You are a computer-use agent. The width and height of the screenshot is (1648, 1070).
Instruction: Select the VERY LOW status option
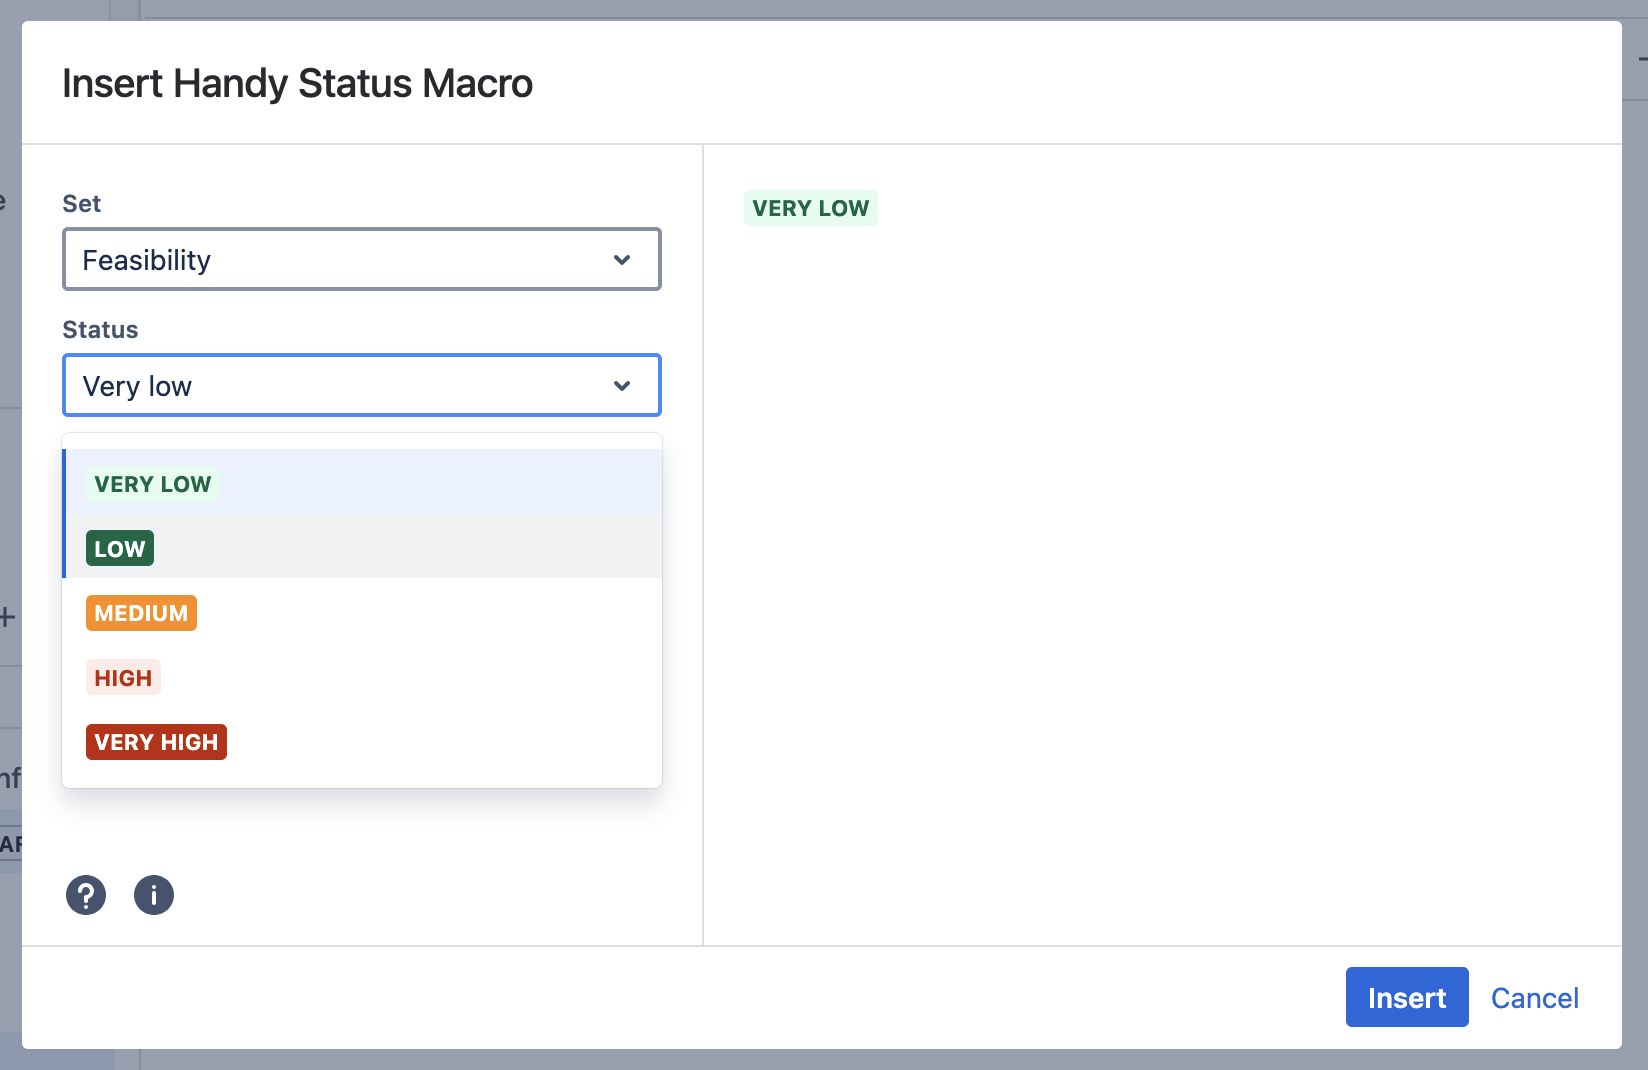pyautogui.click(x=362, y=484)
